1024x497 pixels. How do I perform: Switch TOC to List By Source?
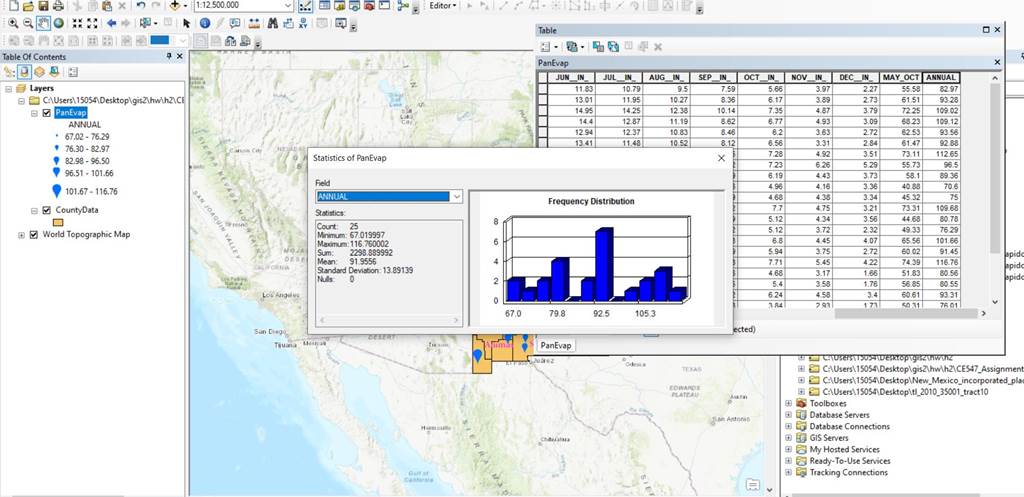pyautogui.click(x=24, y=72)
